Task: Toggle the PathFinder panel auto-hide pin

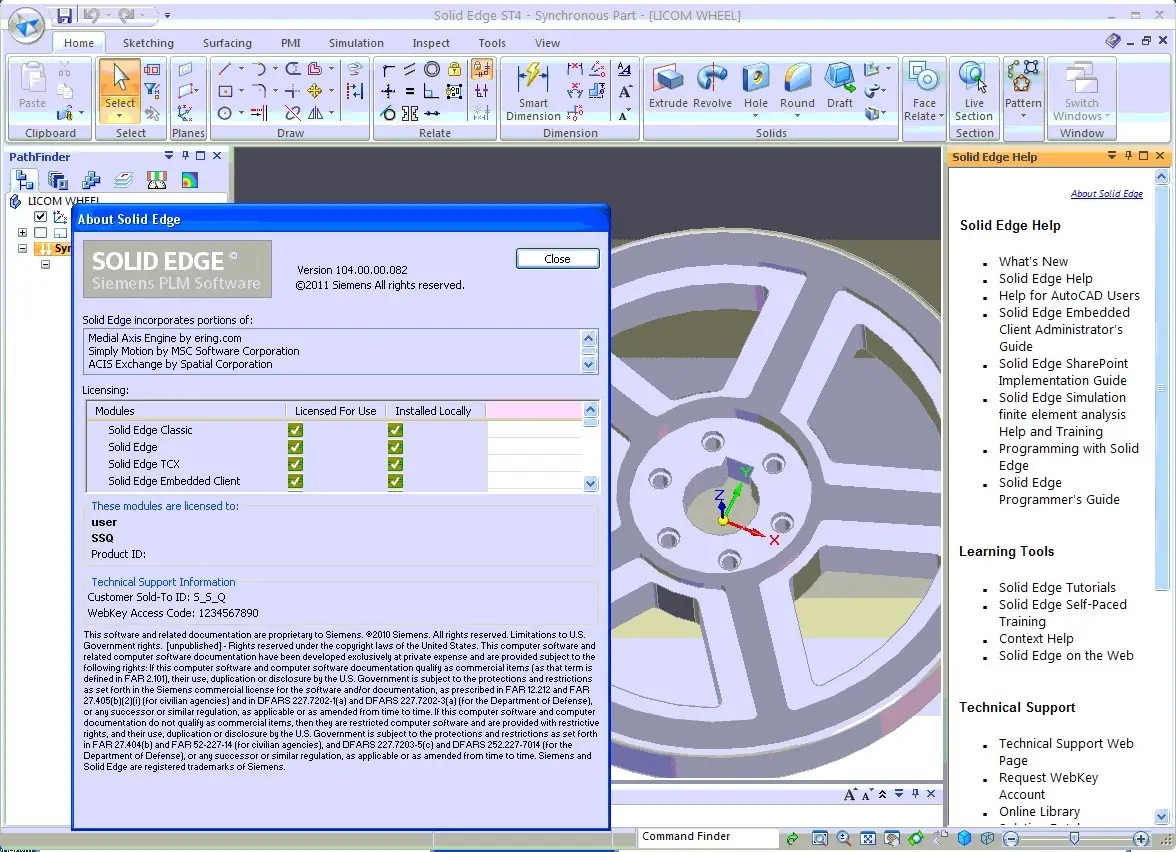Action: [184, 156]
